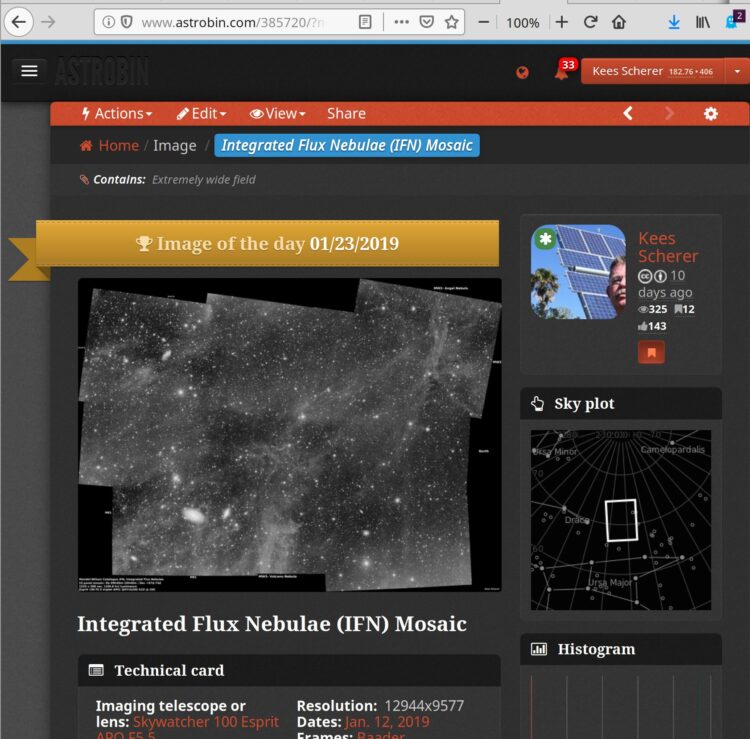This screenshot has width=750, height=739.
Task: Open the AstroBin hamburger menu
Action: pos(29,71)
